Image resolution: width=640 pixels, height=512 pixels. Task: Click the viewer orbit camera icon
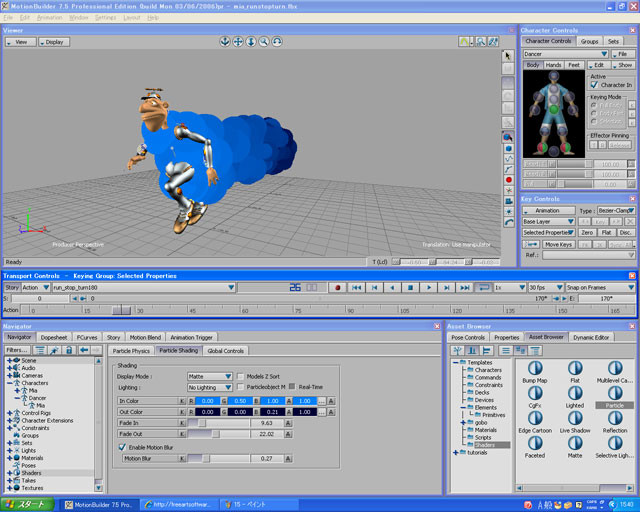225,42
